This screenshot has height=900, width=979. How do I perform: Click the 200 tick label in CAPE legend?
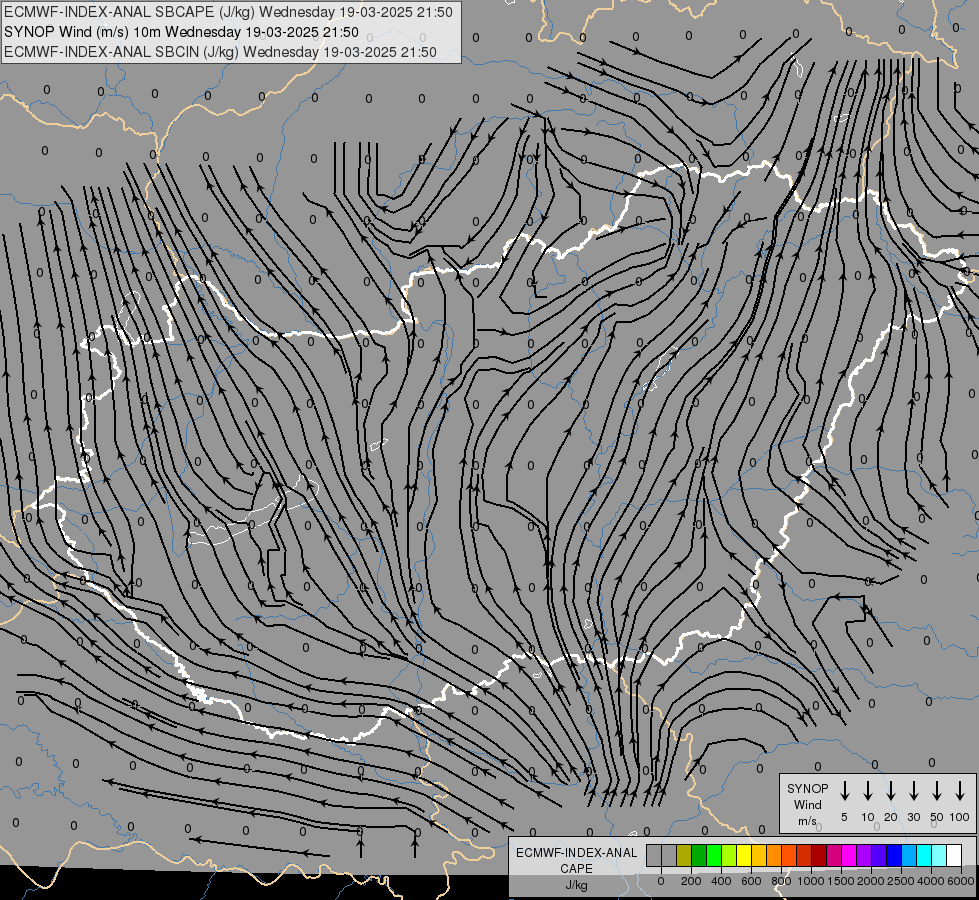691,881
